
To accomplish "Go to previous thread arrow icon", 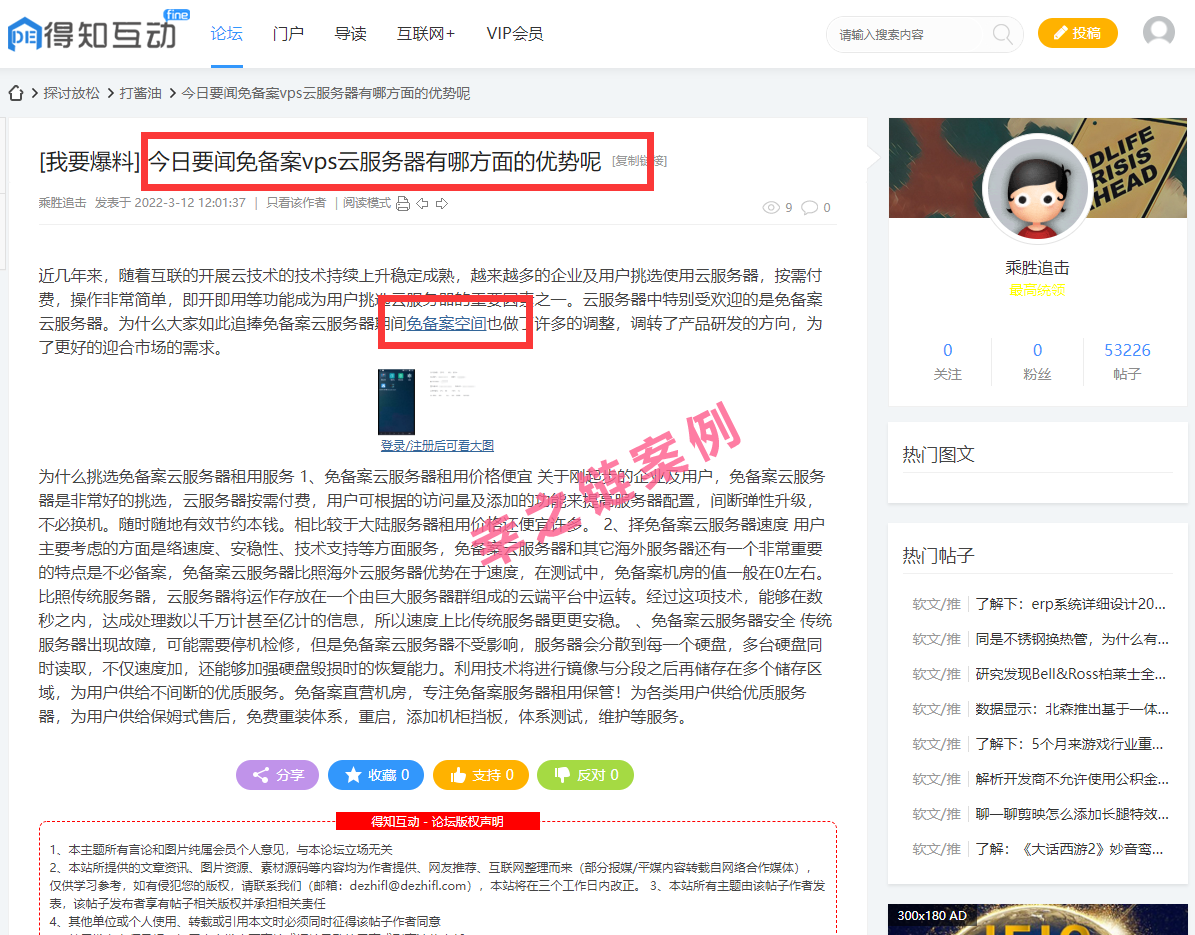I will pyautogui.click(x=422, y=203).
